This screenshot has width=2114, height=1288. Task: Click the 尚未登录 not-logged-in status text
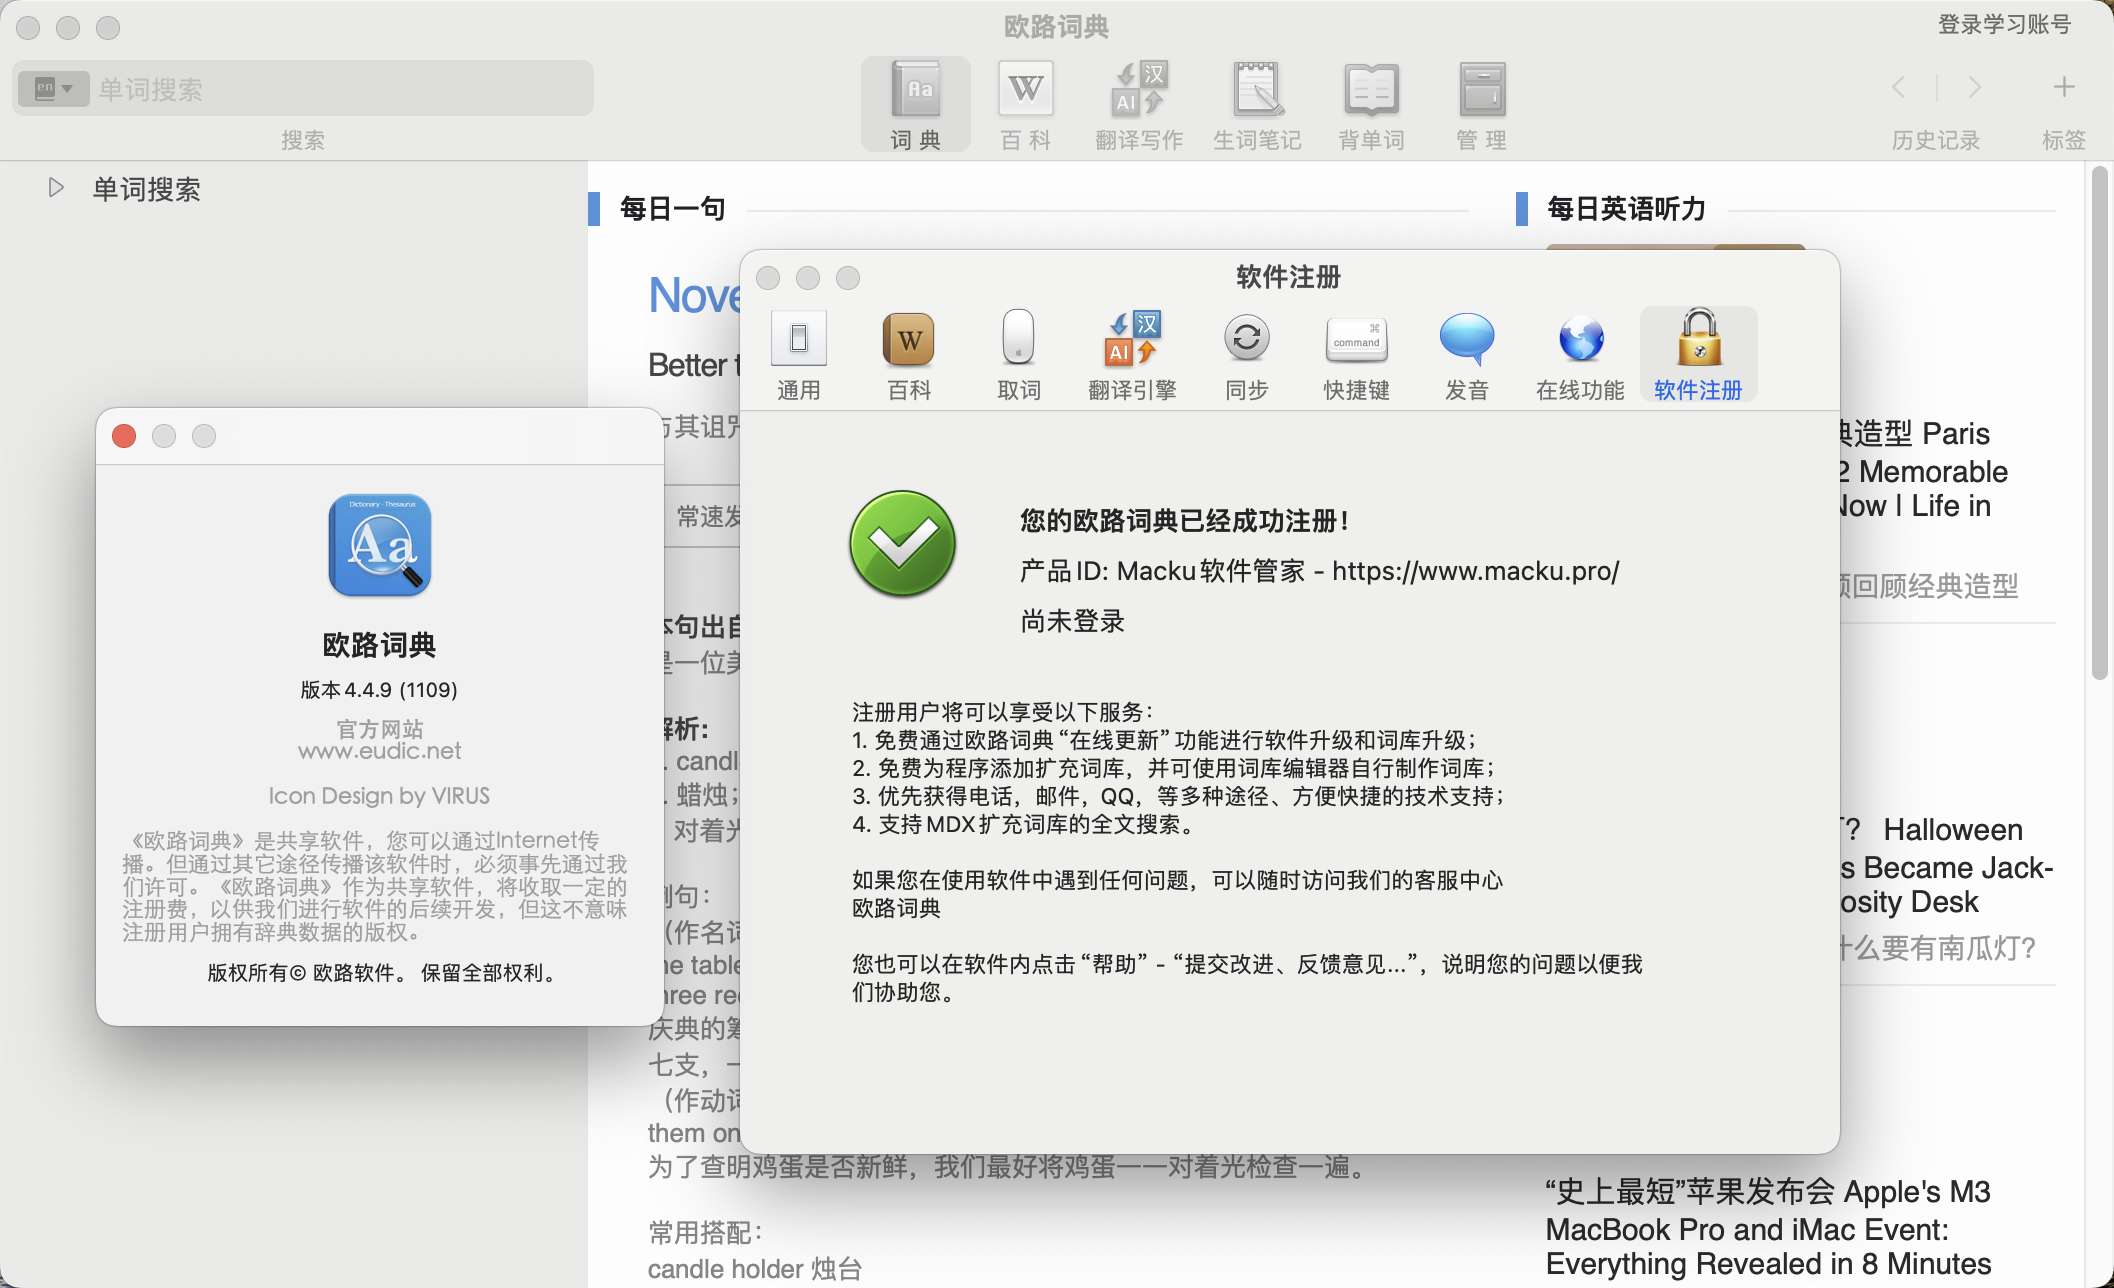pos(1072,621)
